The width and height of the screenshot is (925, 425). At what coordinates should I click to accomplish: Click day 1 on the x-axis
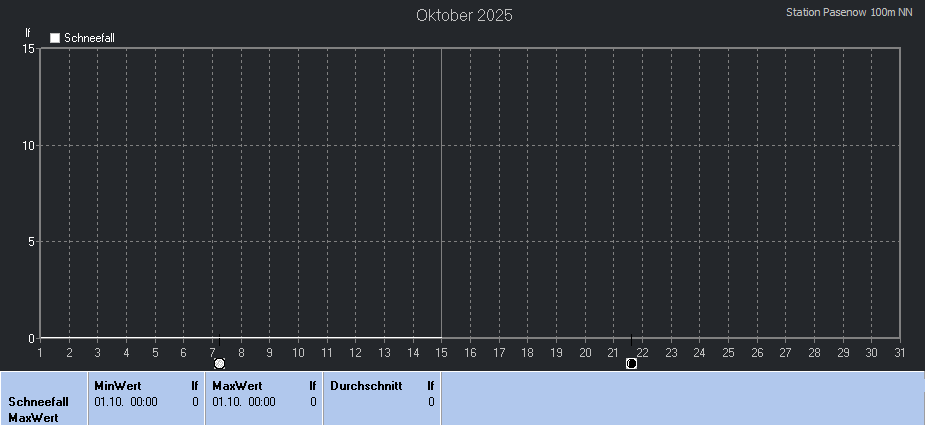point(40,352)
